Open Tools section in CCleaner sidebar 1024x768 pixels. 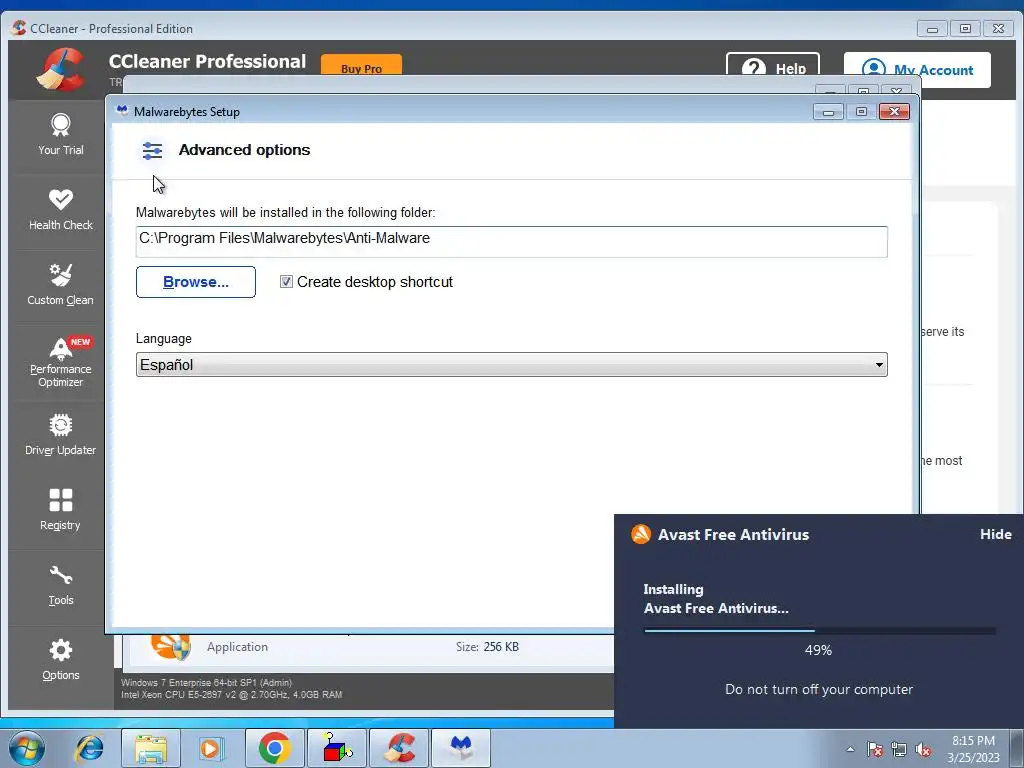[61, 586]
